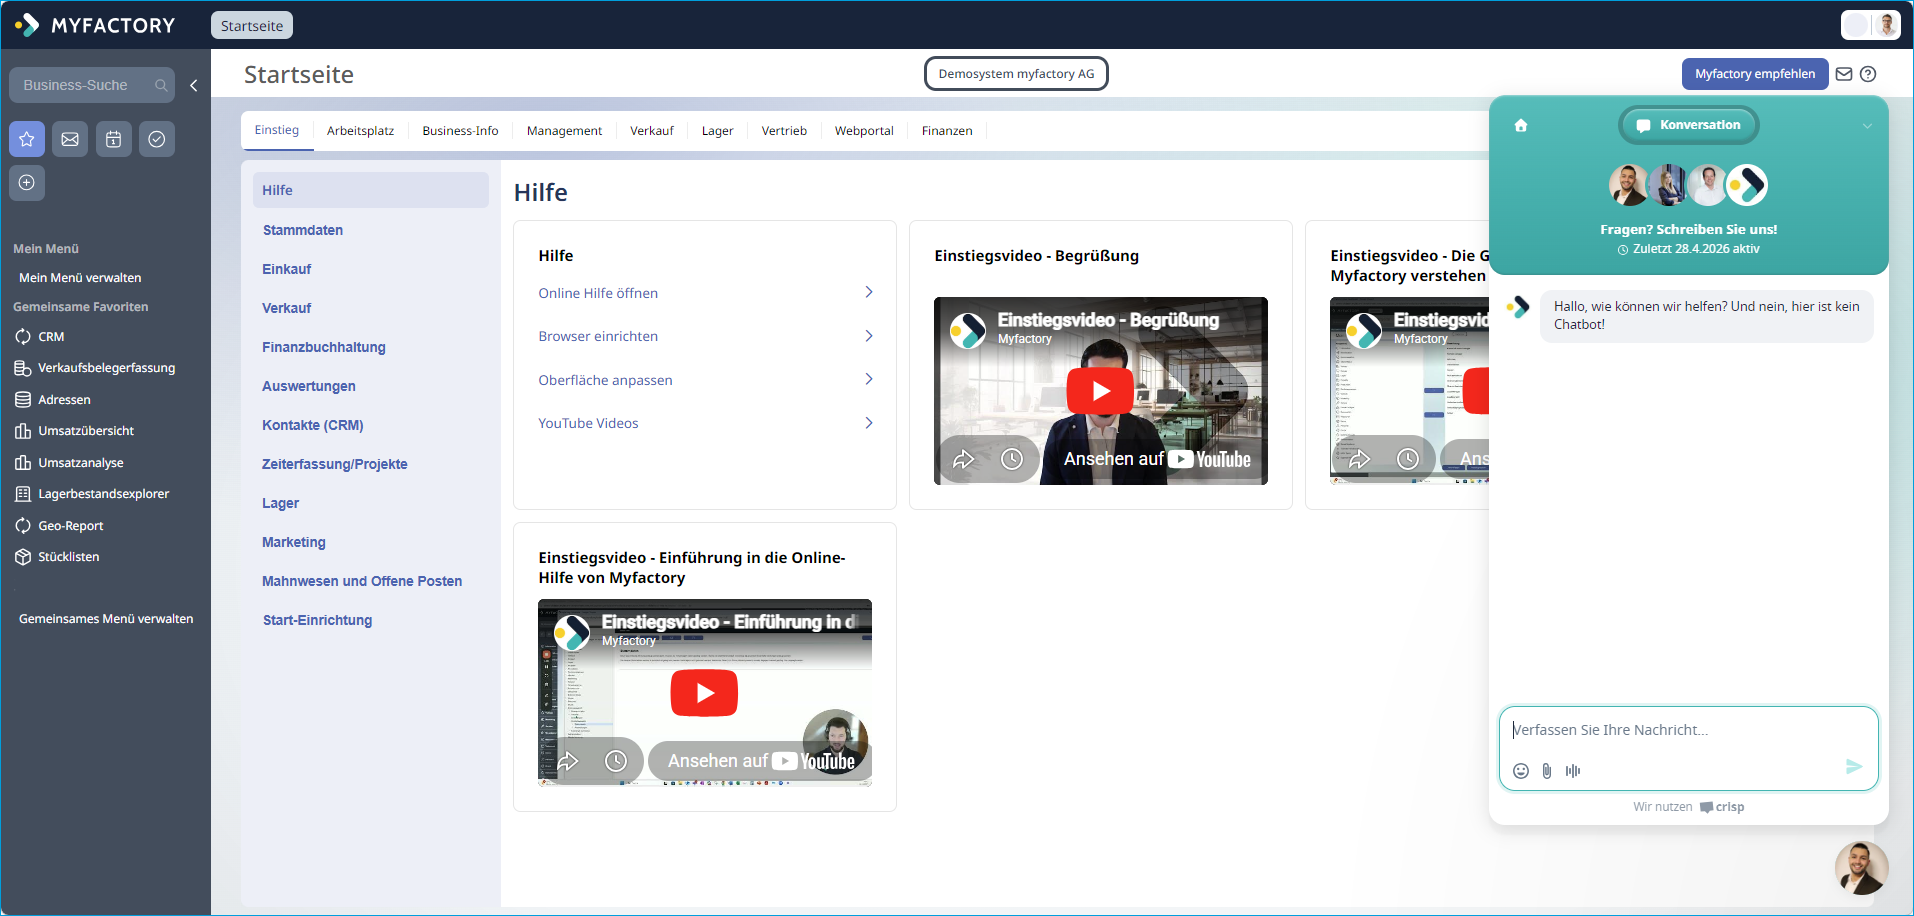
Task: Open the Management tab
Action: [x=564, y=131]
